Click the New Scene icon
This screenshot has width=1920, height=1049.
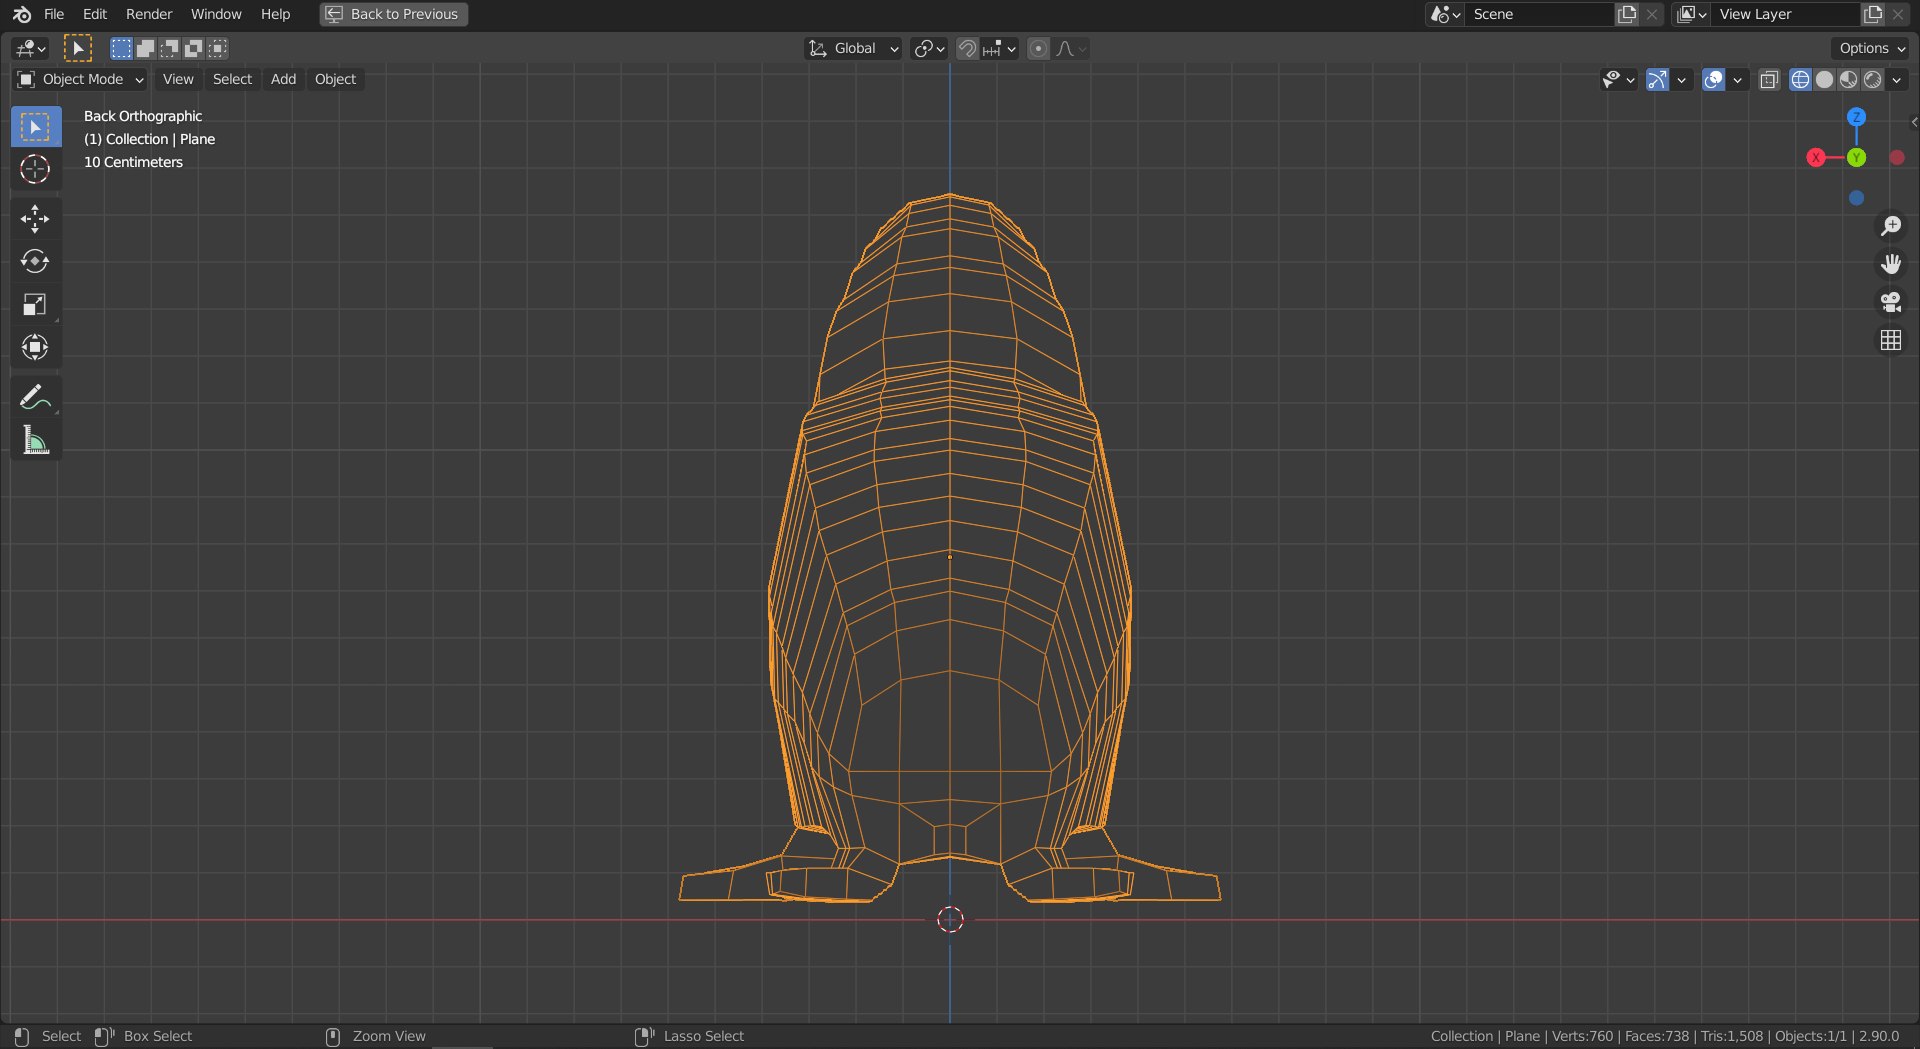[1627, 14]
